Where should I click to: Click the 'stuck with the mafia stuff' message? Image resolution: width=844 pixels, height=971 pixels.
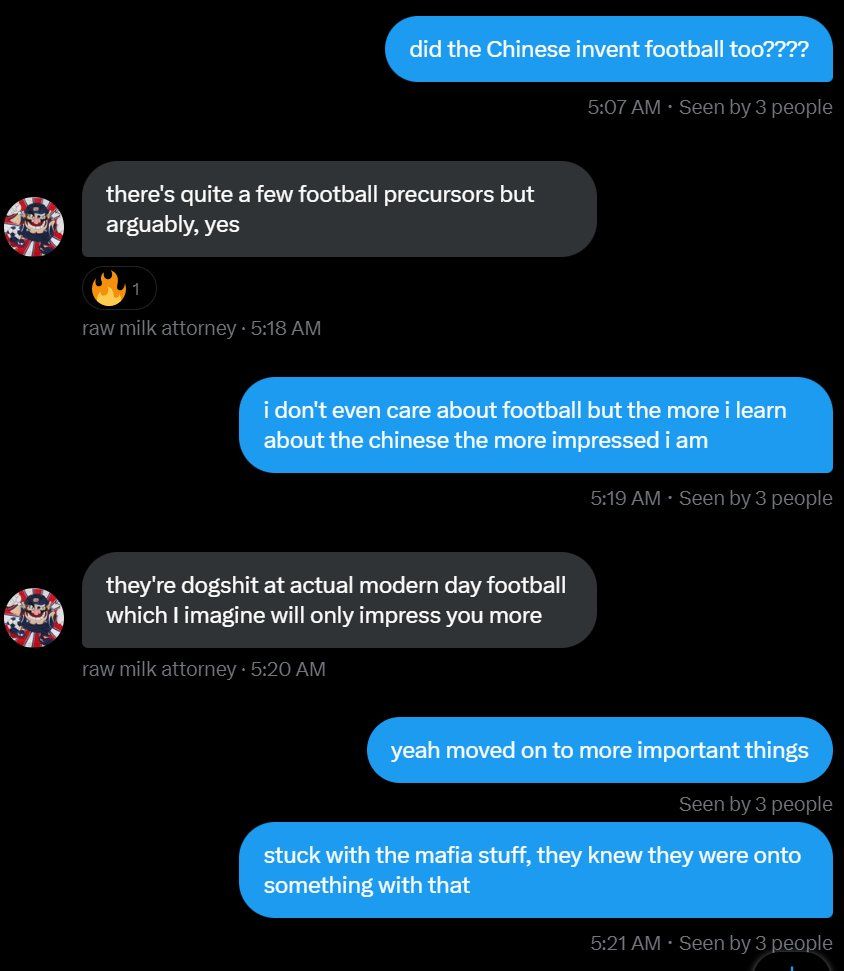[536, 870]
